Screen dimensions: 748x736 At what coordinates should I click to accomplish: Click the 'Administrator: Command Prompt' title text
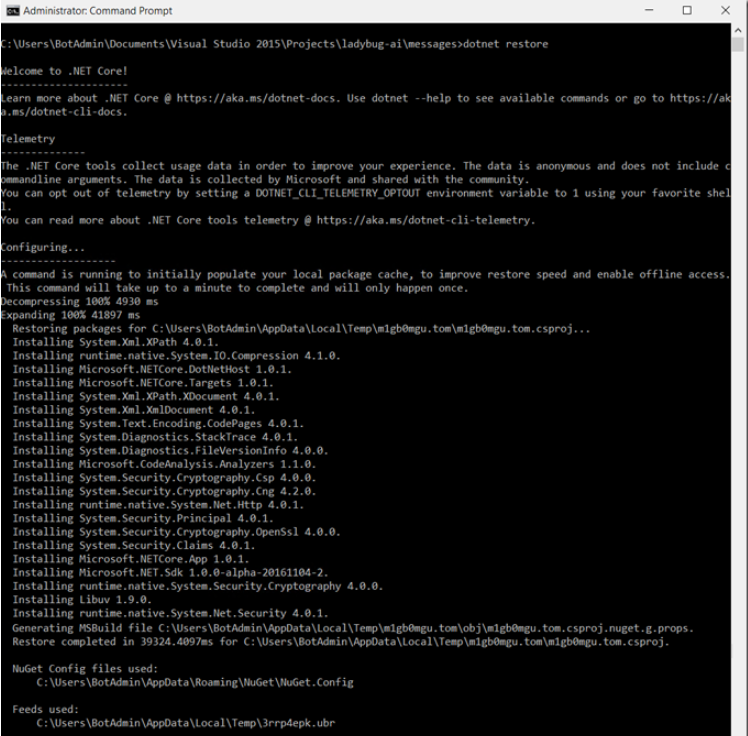(97, 10)
